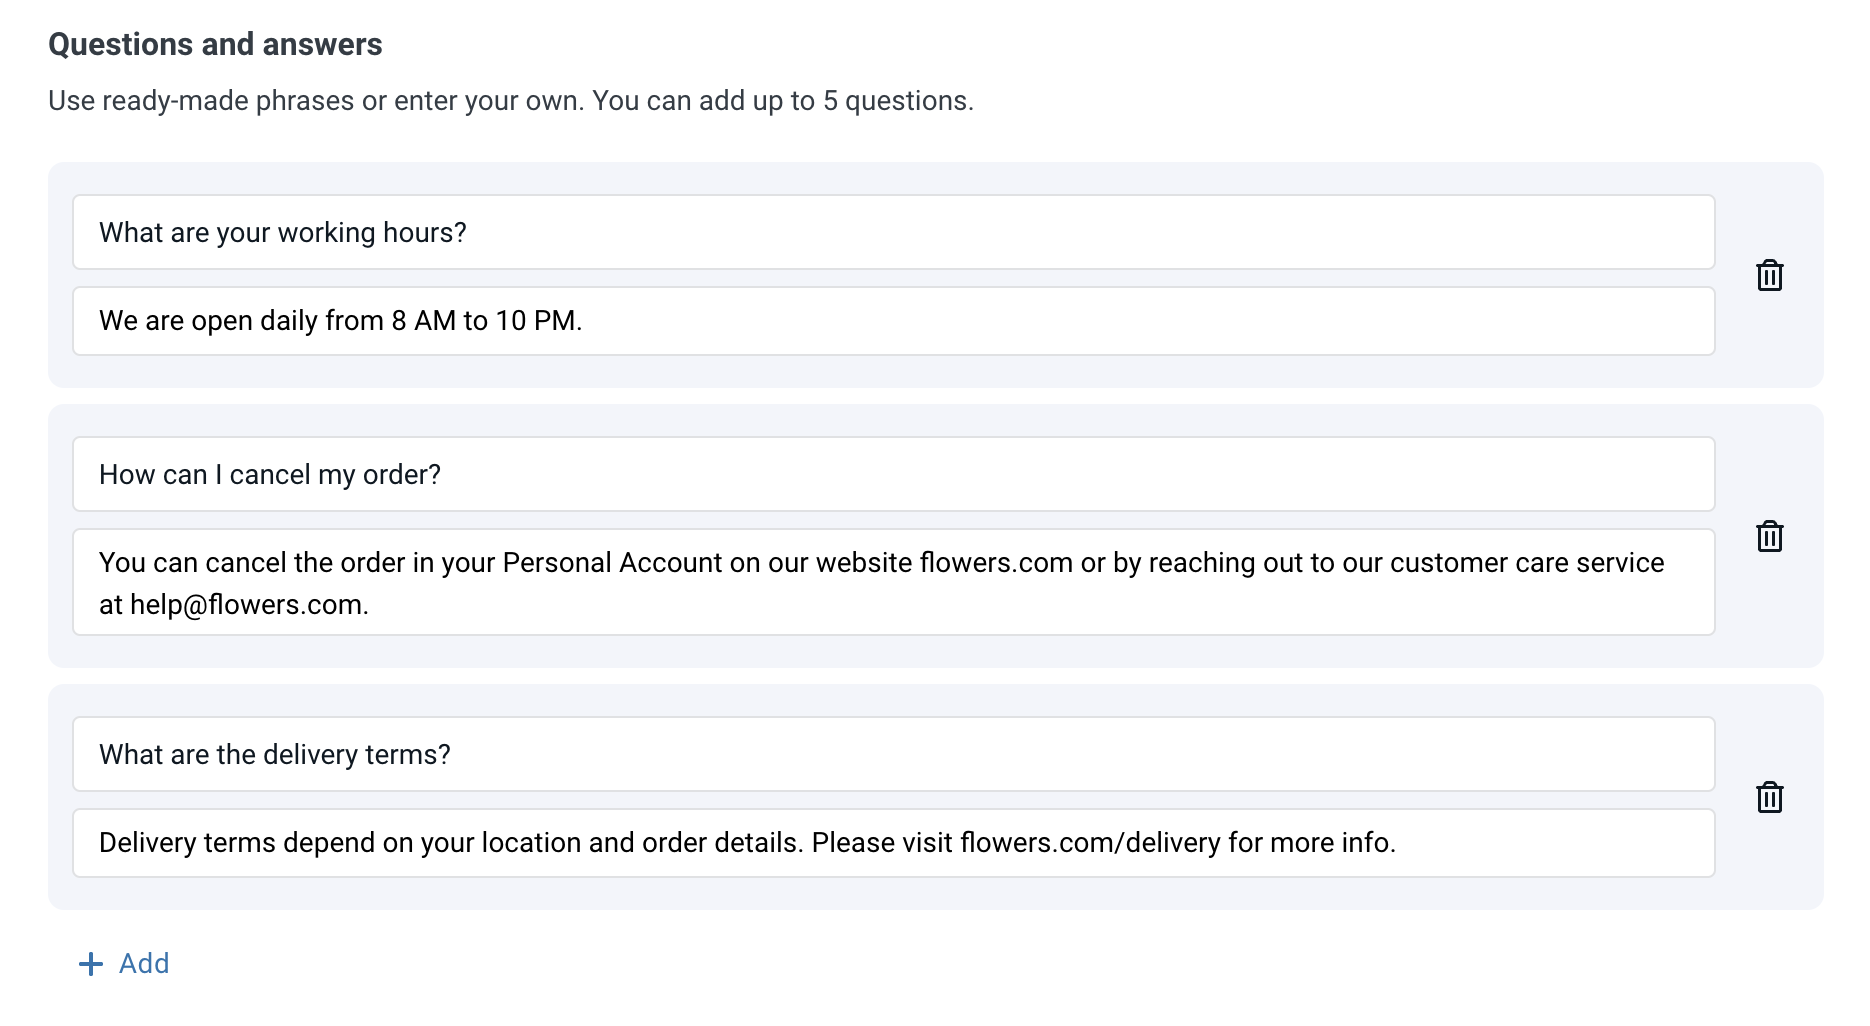Click the 'Questions and answers' heading

click(x=215, y=44)
